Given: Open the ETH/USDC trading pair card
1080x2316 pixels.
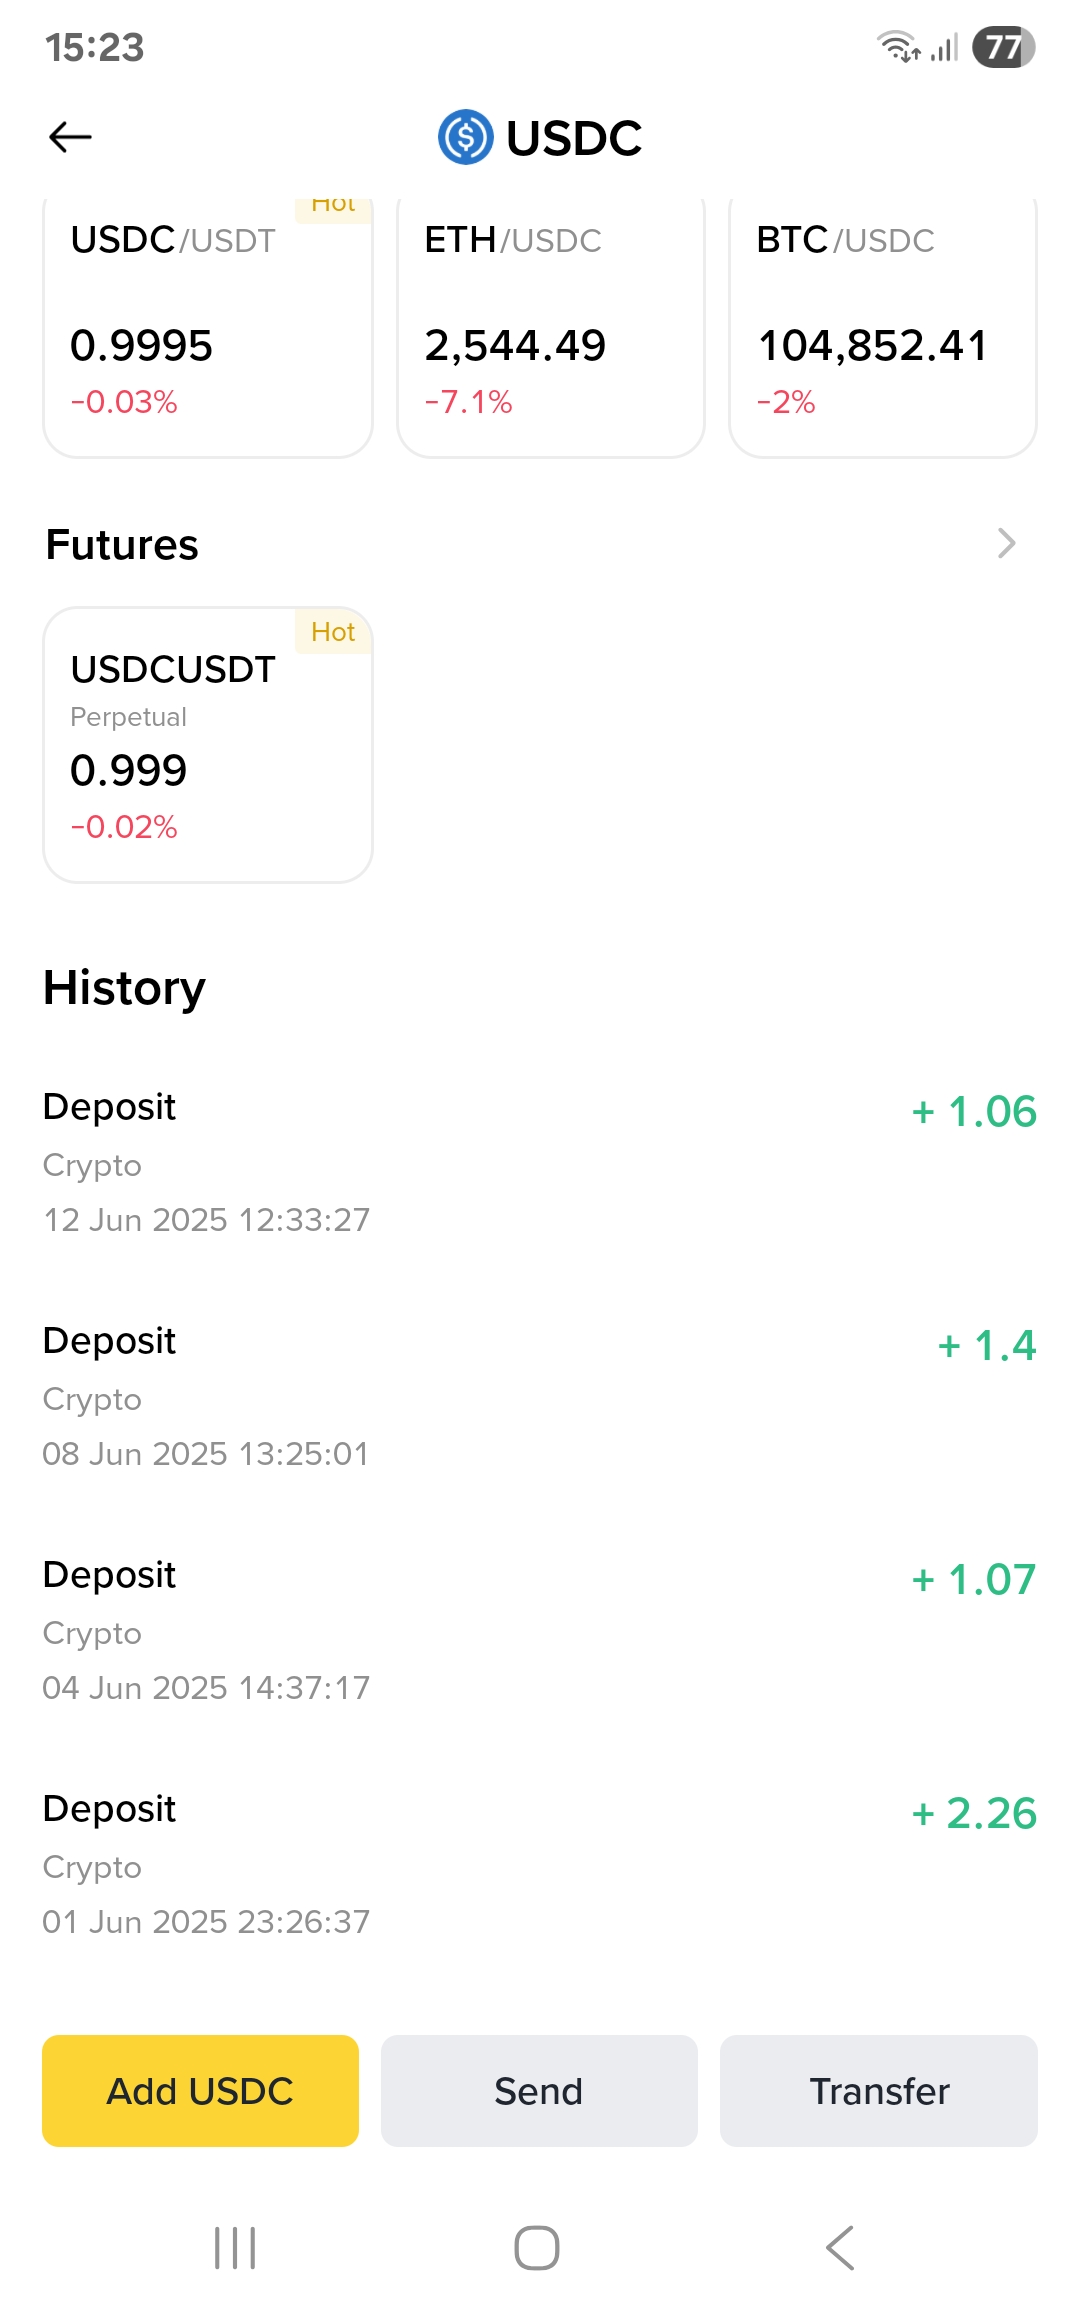Looking at the screenshot, I should coord(551,325).
